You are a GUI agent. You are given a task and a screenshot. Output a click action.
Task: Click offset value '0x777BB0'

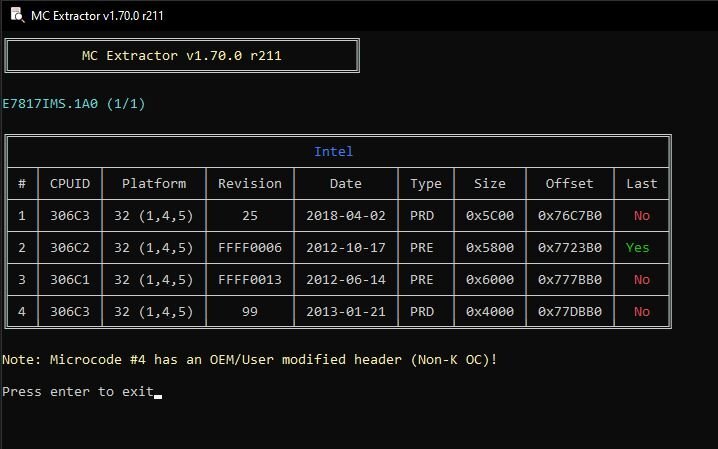click(570, 280)
